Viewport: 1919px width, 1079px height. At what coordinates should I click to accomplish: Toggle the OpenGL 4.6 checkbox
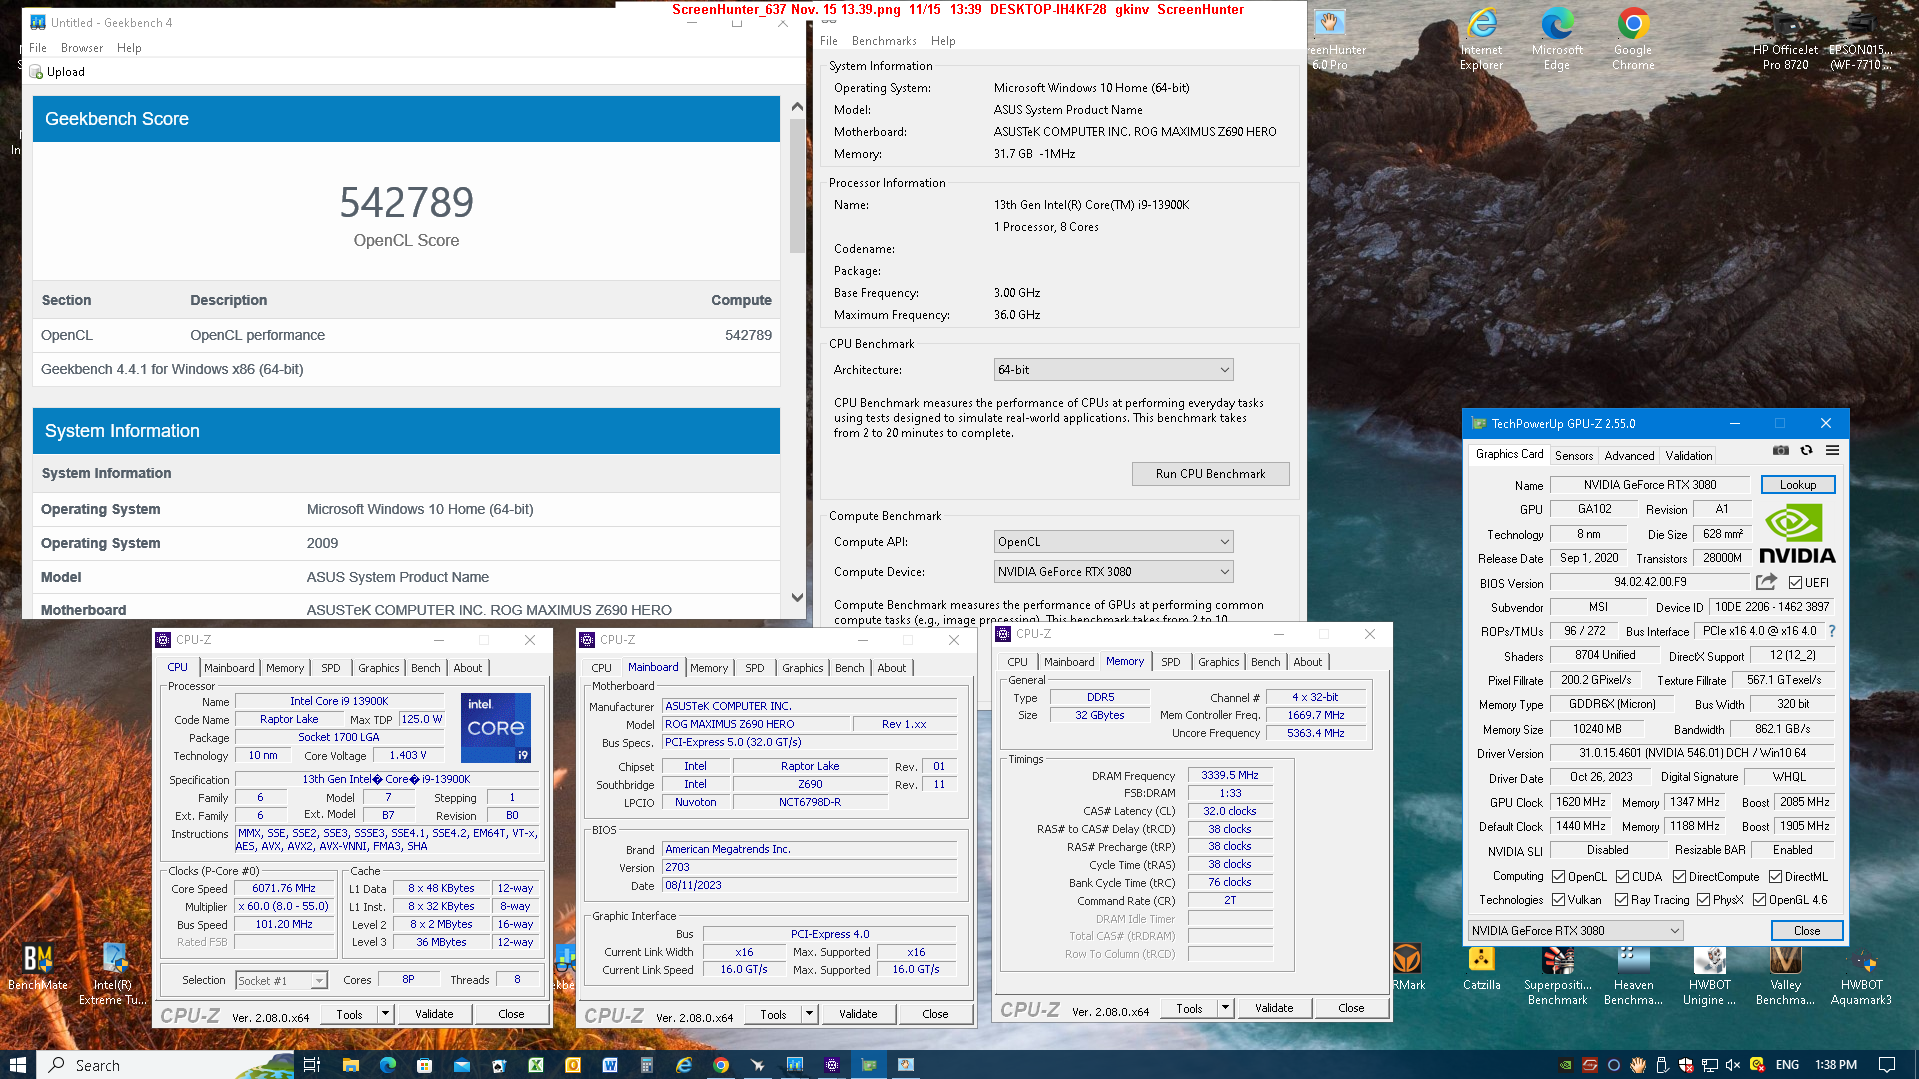click(1759, 900)
